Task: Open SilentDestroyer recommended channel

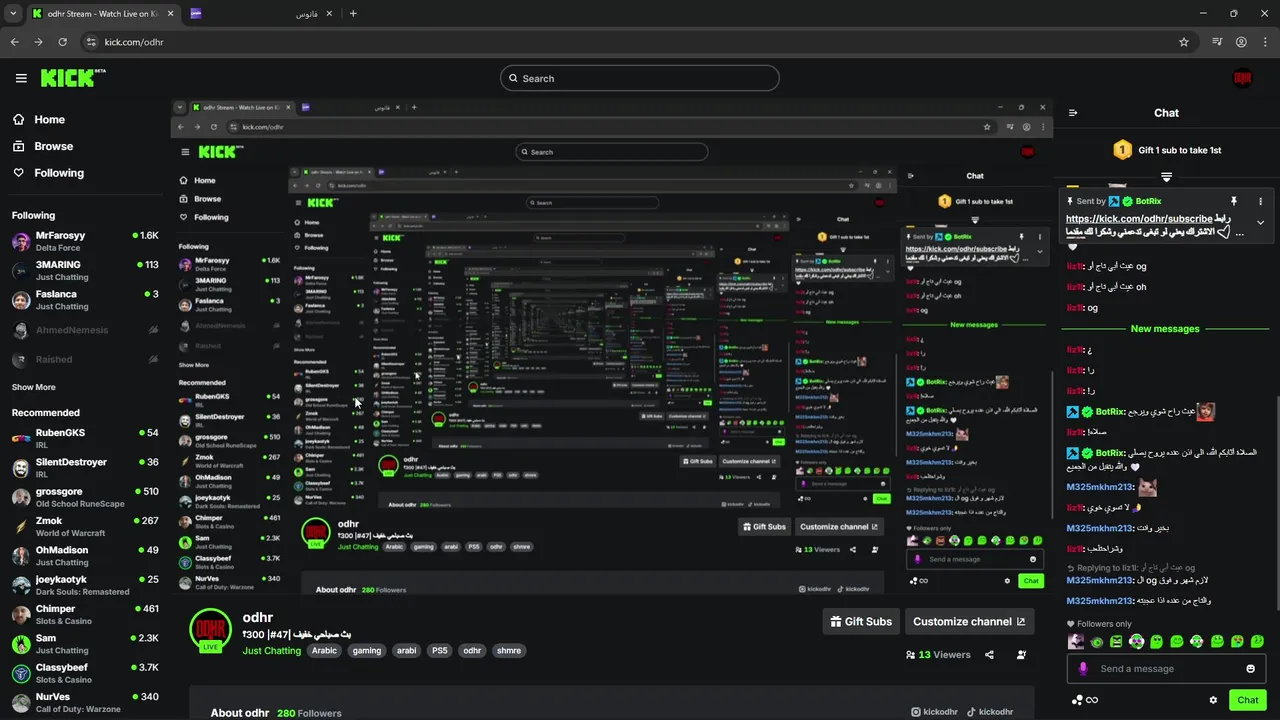Action: pyautogui.click(x=85, y=468)
